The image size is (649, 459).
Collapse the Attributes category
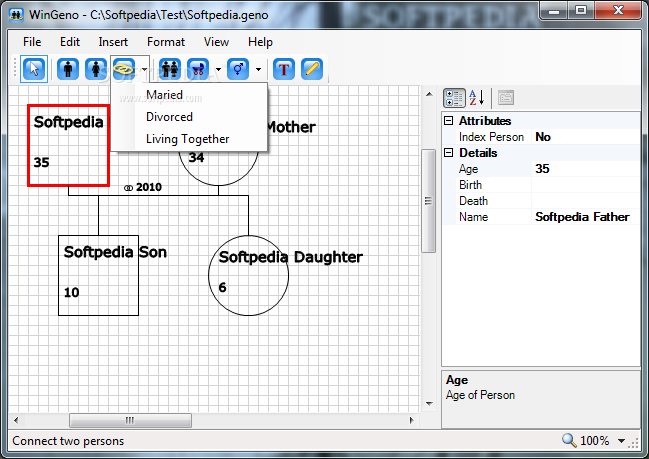click(x=448, y=120)
